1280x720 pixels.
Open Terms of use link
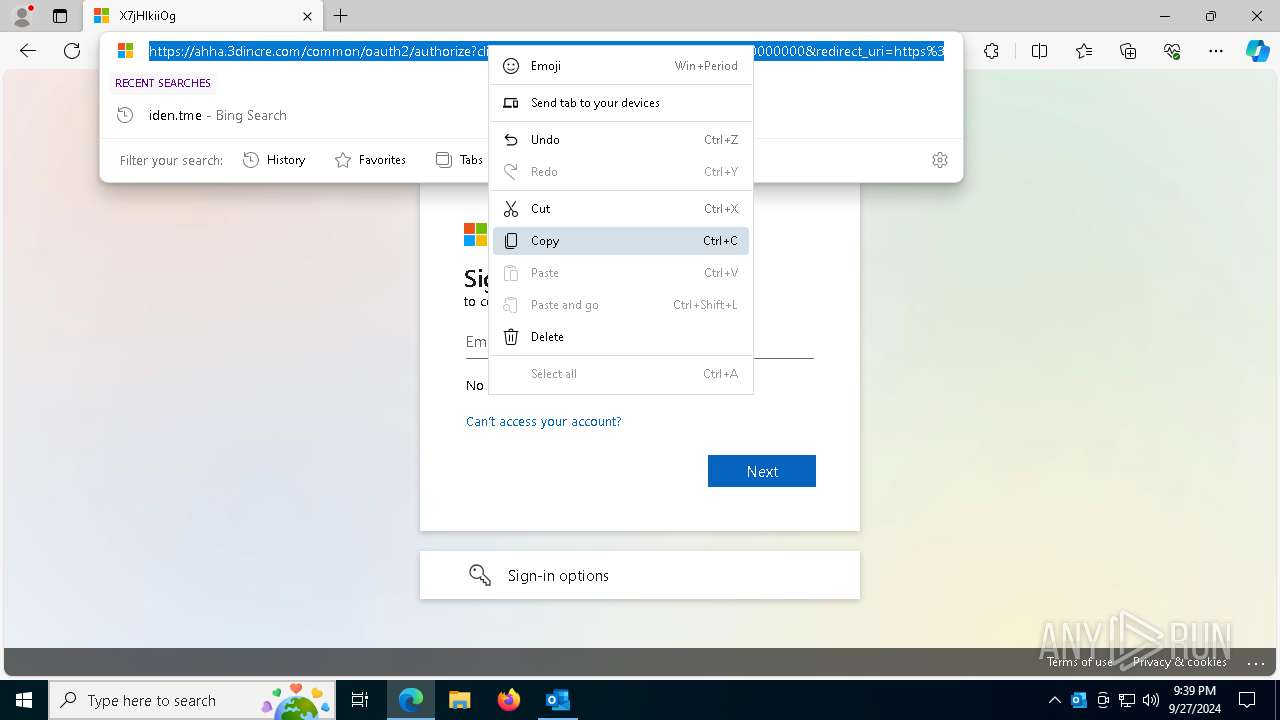click(1080, 662)
